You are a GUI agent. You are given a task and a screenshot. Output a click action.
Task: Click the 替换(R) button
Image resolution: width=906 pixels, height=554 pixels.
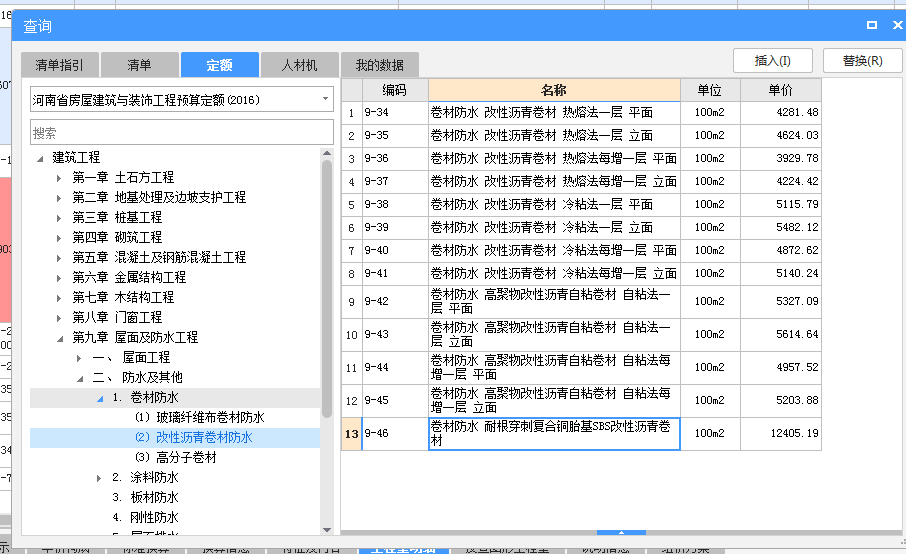click(862, 61)
